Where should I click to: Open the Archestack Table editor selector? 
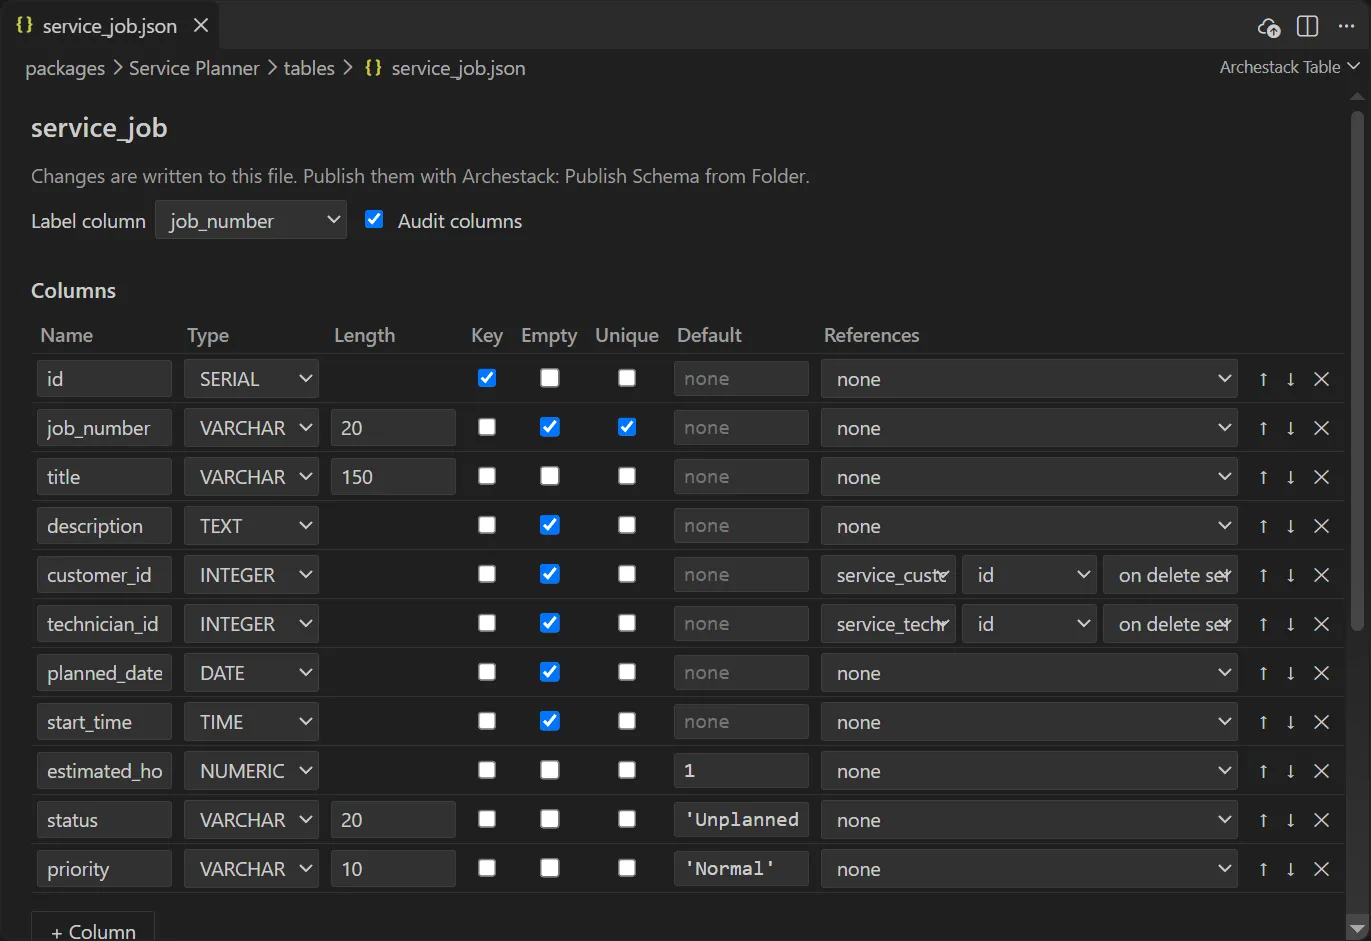click(x=1289, y=67)
